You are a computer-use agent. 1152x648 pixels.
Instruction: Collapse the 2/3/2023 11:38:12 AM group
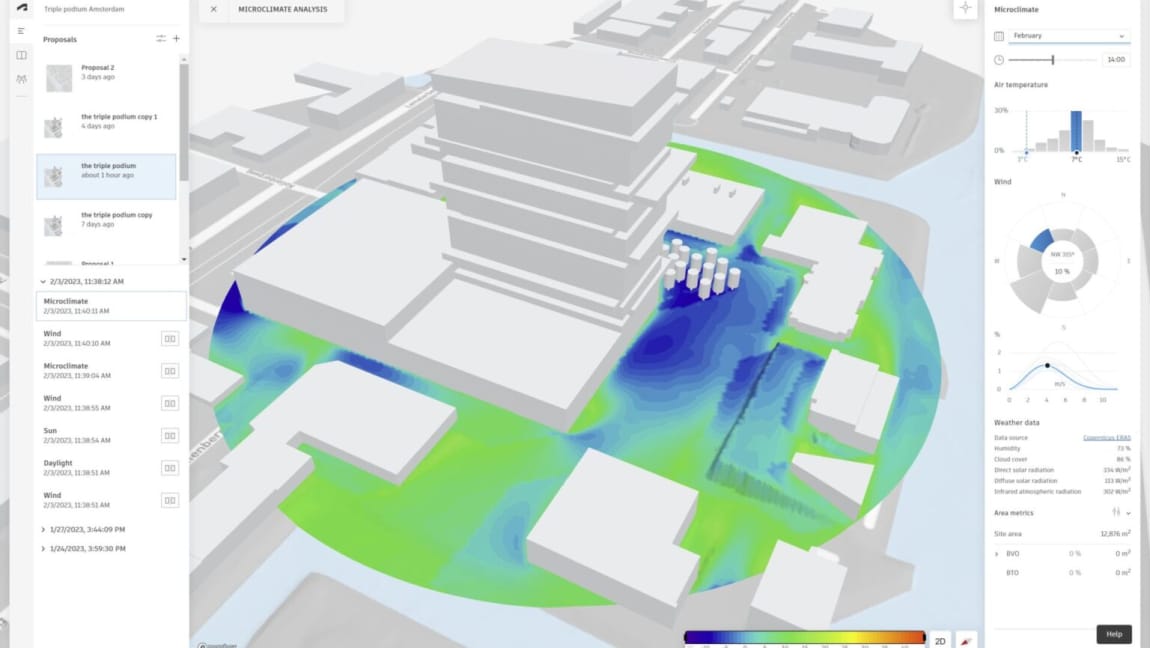(43, 282)
